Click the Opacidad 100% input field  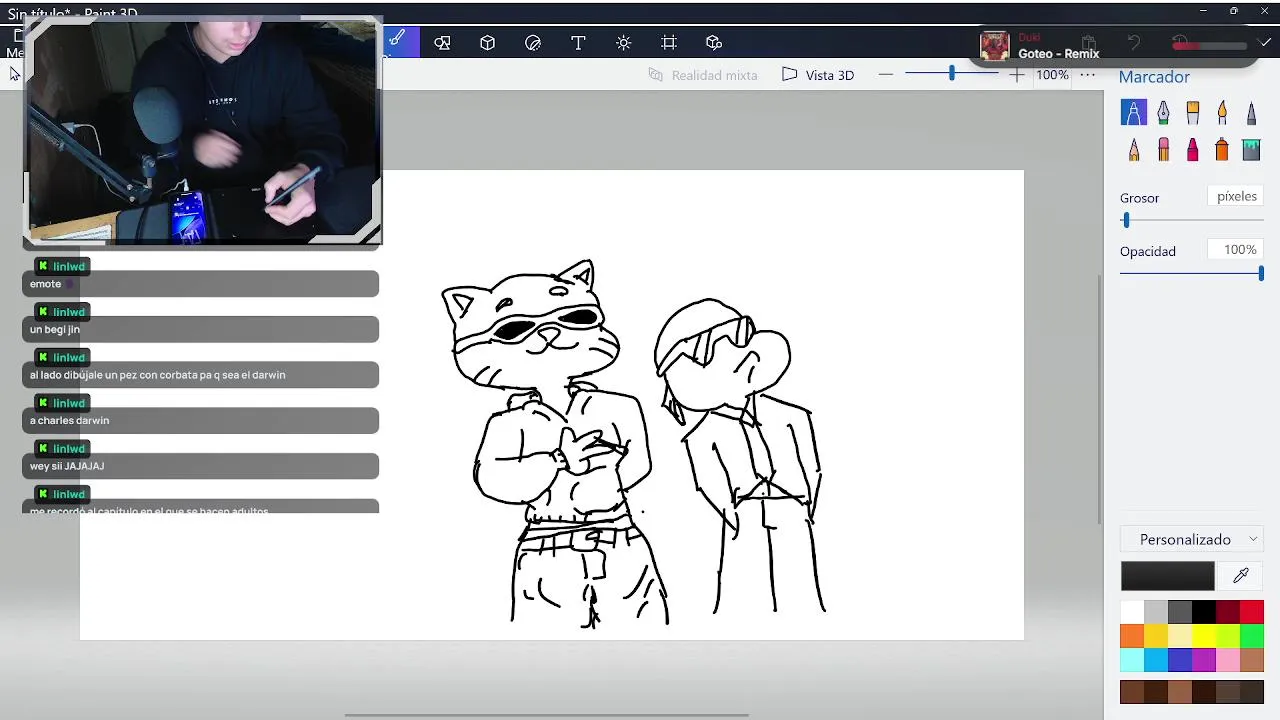click(1235, 250)
